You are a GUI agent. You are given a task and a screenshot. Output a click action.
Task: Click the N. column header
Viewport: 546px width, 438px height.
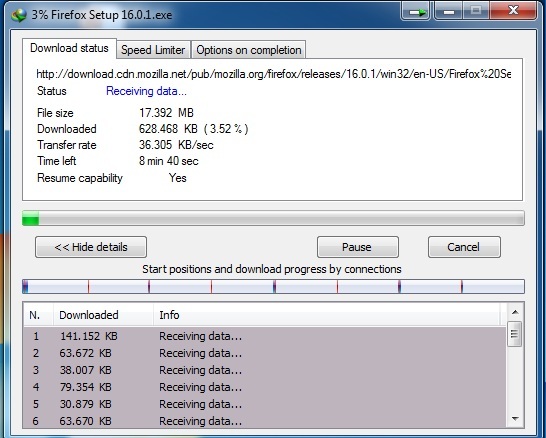coord(39,315)
